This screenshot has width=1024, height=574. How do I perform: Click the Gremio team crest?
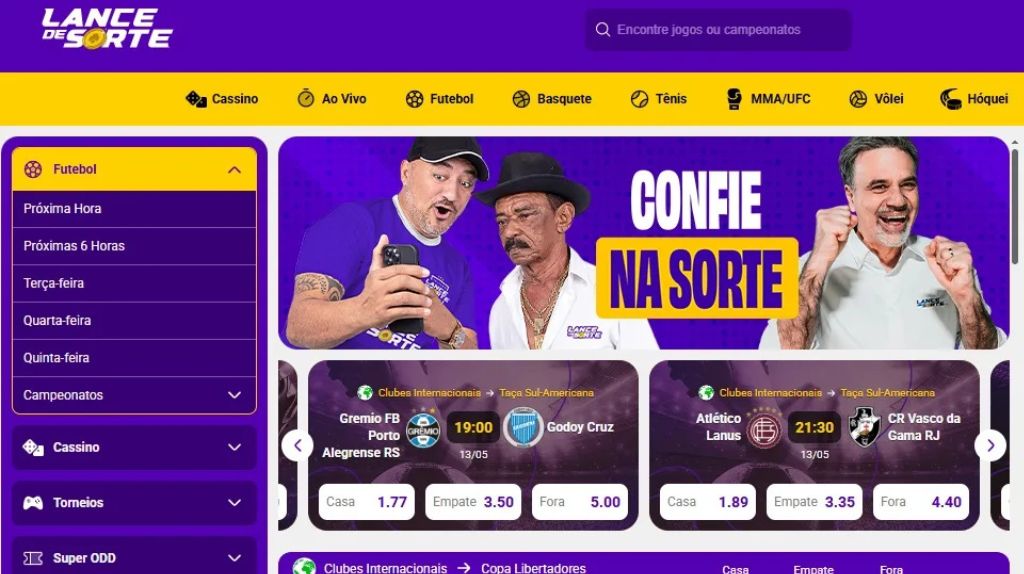(x=423, y=430)
